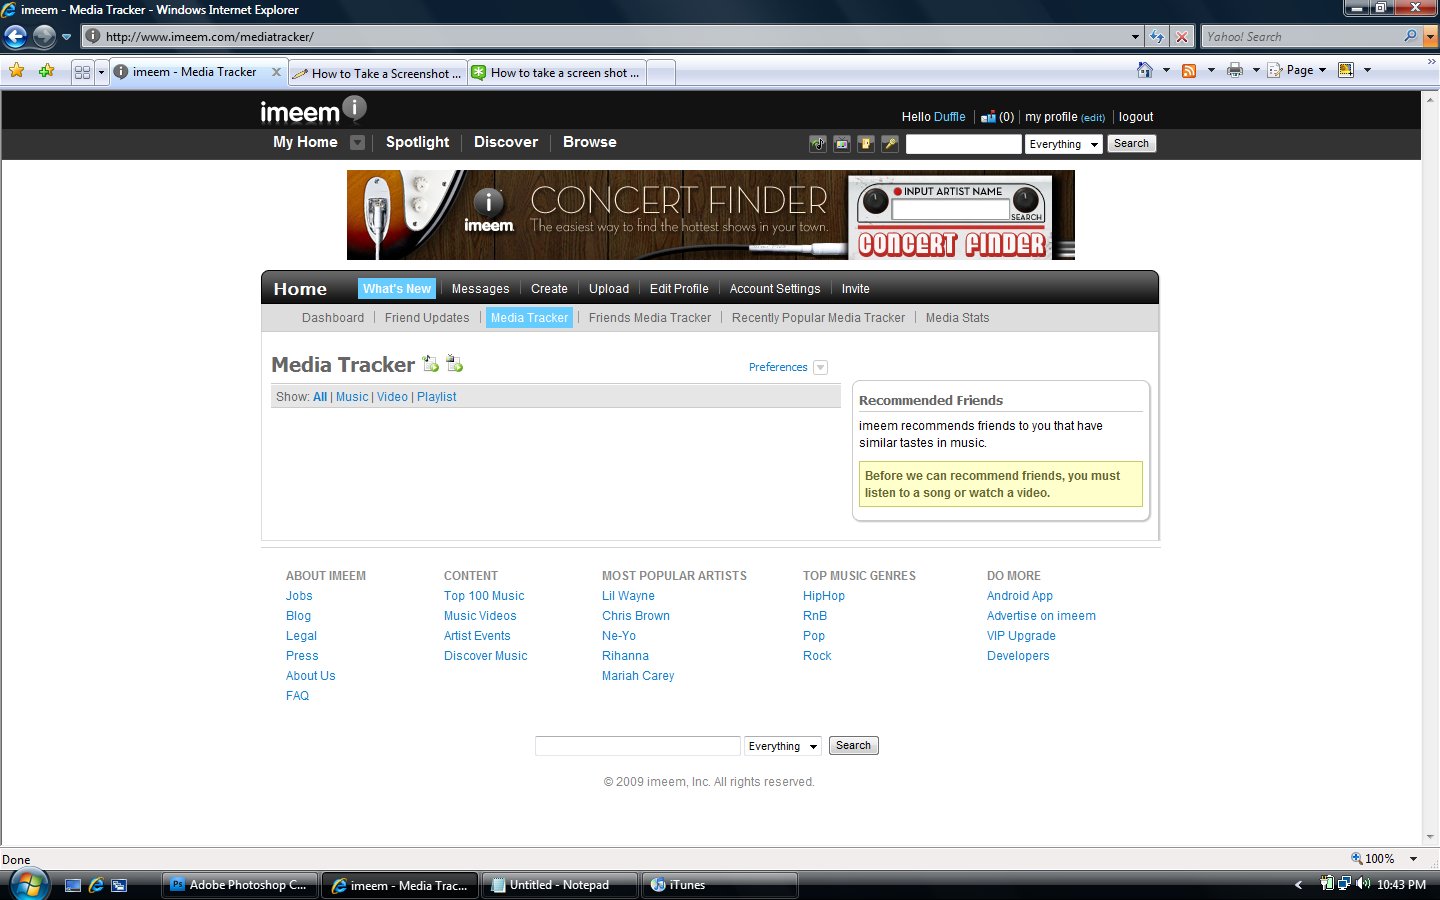Viewport: 1440px width, 900px height.
Task: Click the orange RSS feeds icon
Action: [1189, 70]
